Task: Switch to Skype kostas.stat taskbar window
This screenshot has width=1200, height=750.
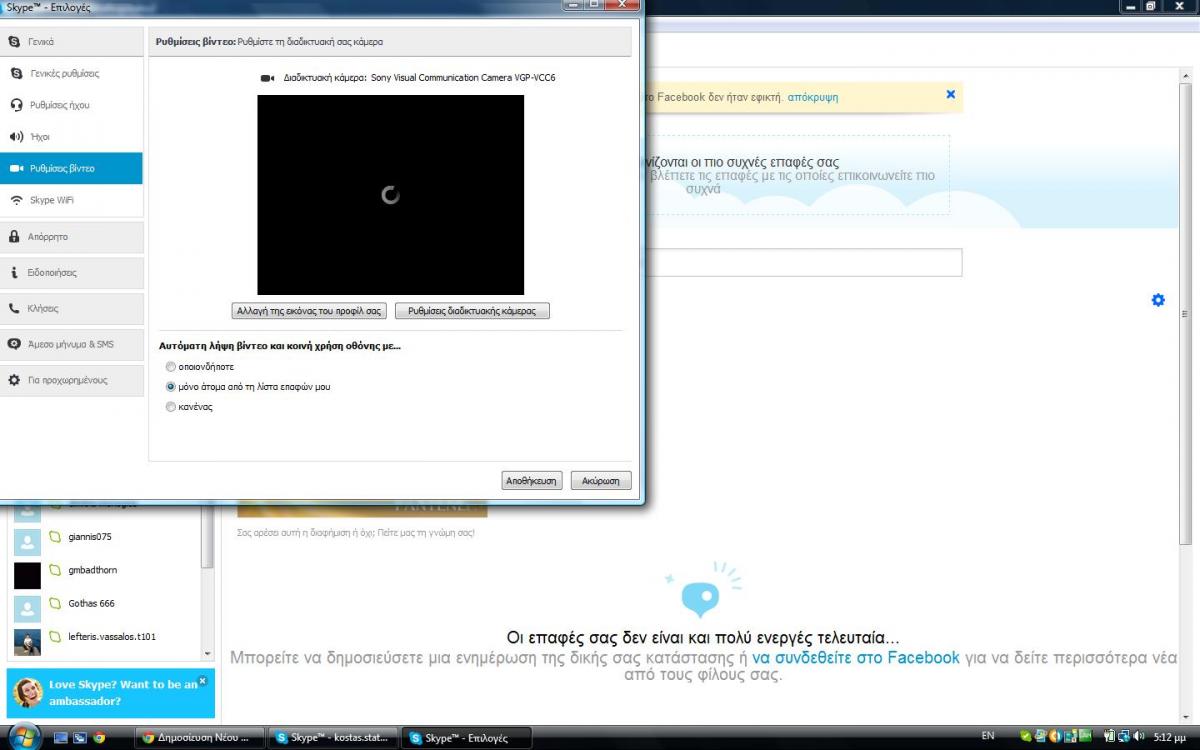Action: coord(333,738)
